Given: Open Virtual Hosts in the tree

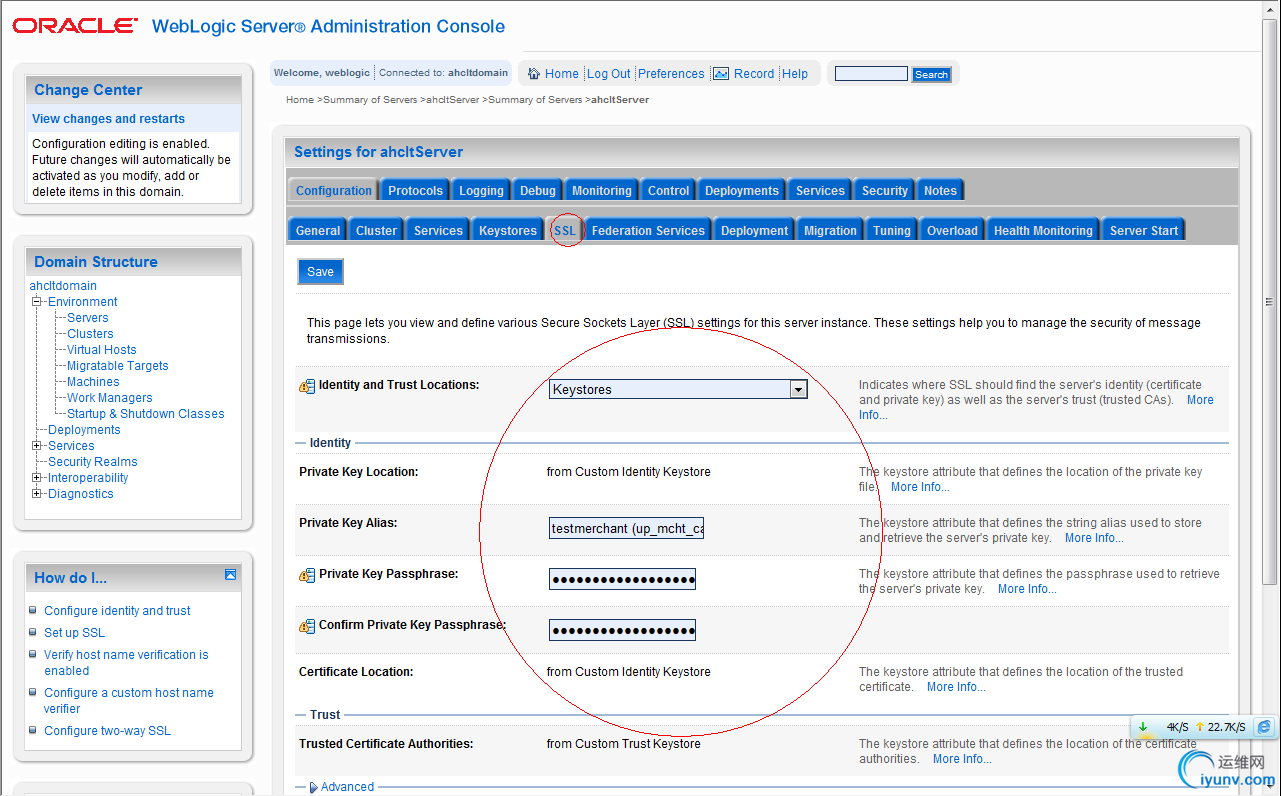Looking at the screenshot, I should tap(102, 350).
